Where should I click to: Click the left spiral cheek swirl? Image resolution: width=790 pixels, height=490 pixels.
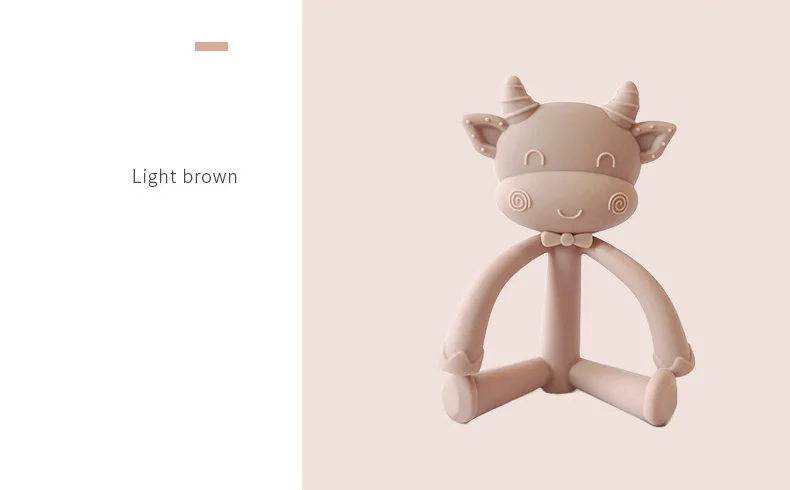tap(520, 200)
